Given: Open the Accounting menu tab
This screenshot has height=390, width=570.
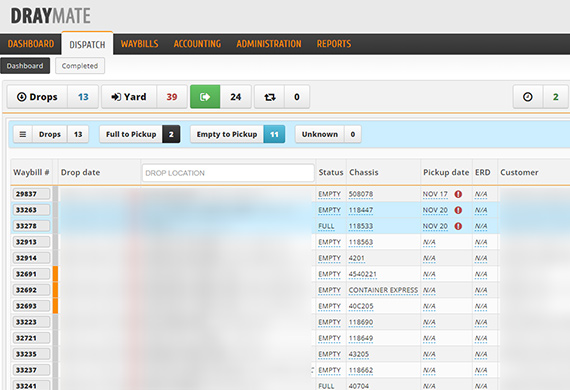Looking at the screenshot, I should (197, 44).
